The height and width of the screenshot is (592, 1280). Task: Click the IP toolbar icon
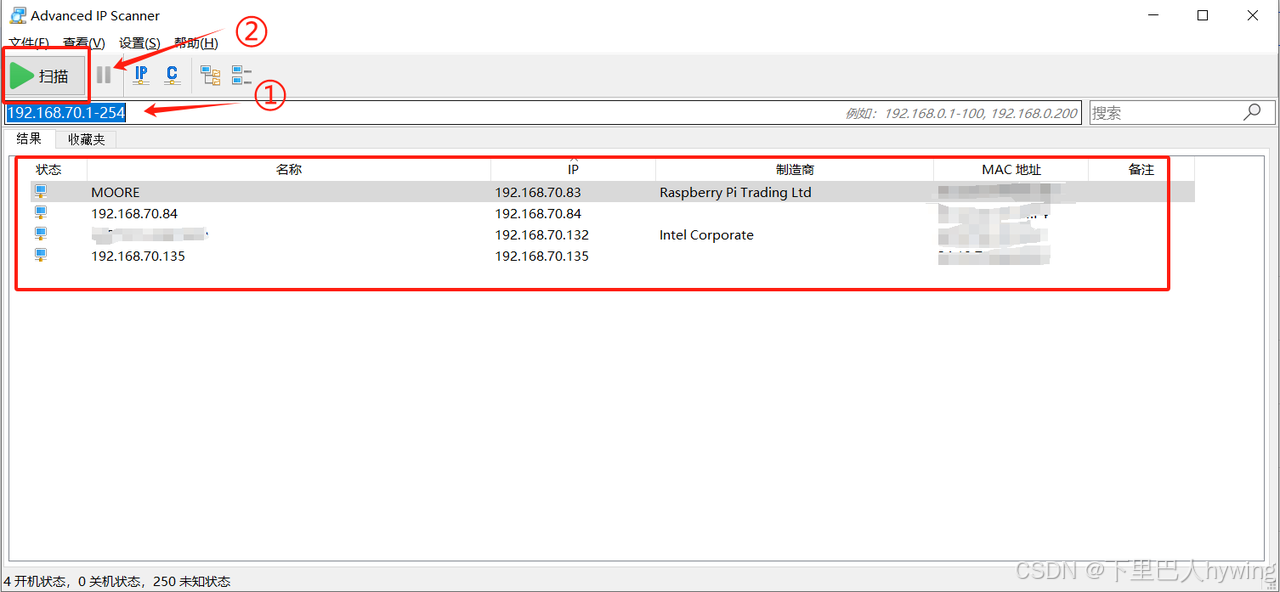click(141, 75)
